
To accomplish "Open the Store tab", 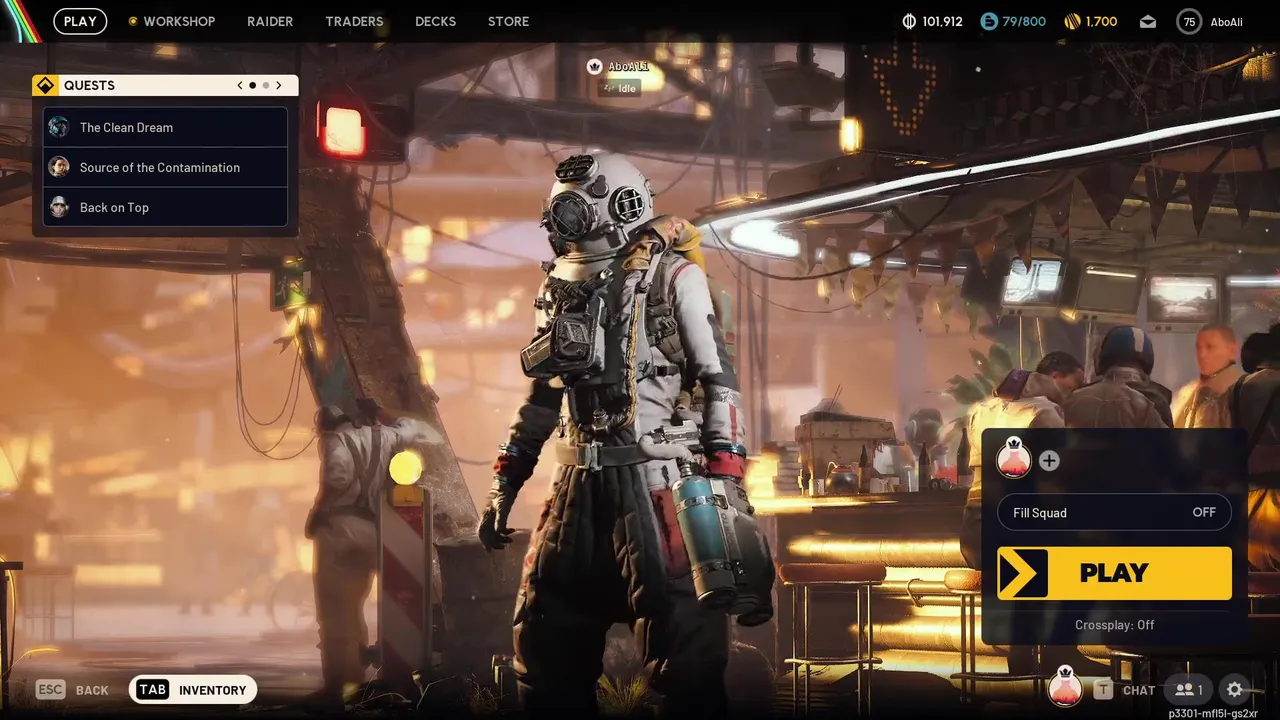I will click(508, 21).
